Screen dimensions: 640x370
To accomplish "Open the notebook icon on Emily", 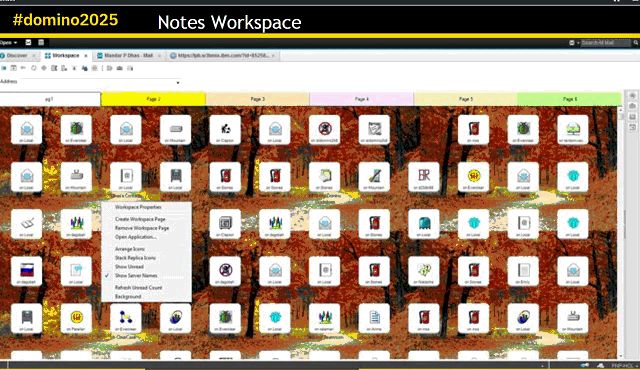I will click(x=523, y=271).
